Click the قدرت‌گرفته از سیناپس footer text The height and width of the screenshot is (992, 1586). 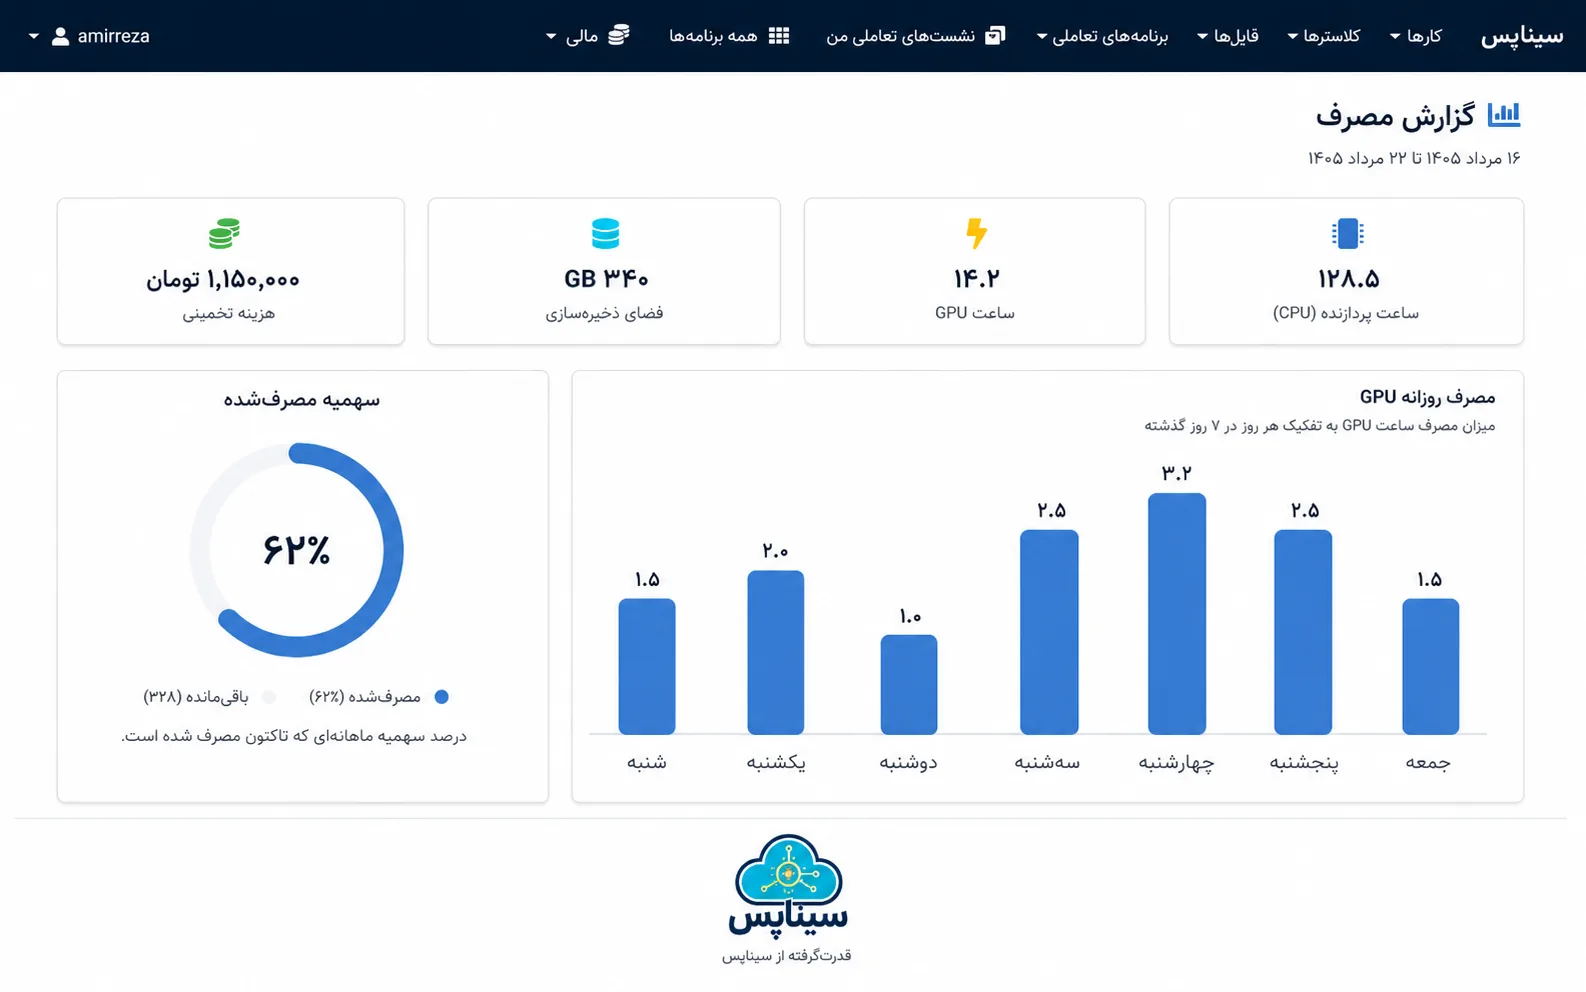(x=787, y=956)
